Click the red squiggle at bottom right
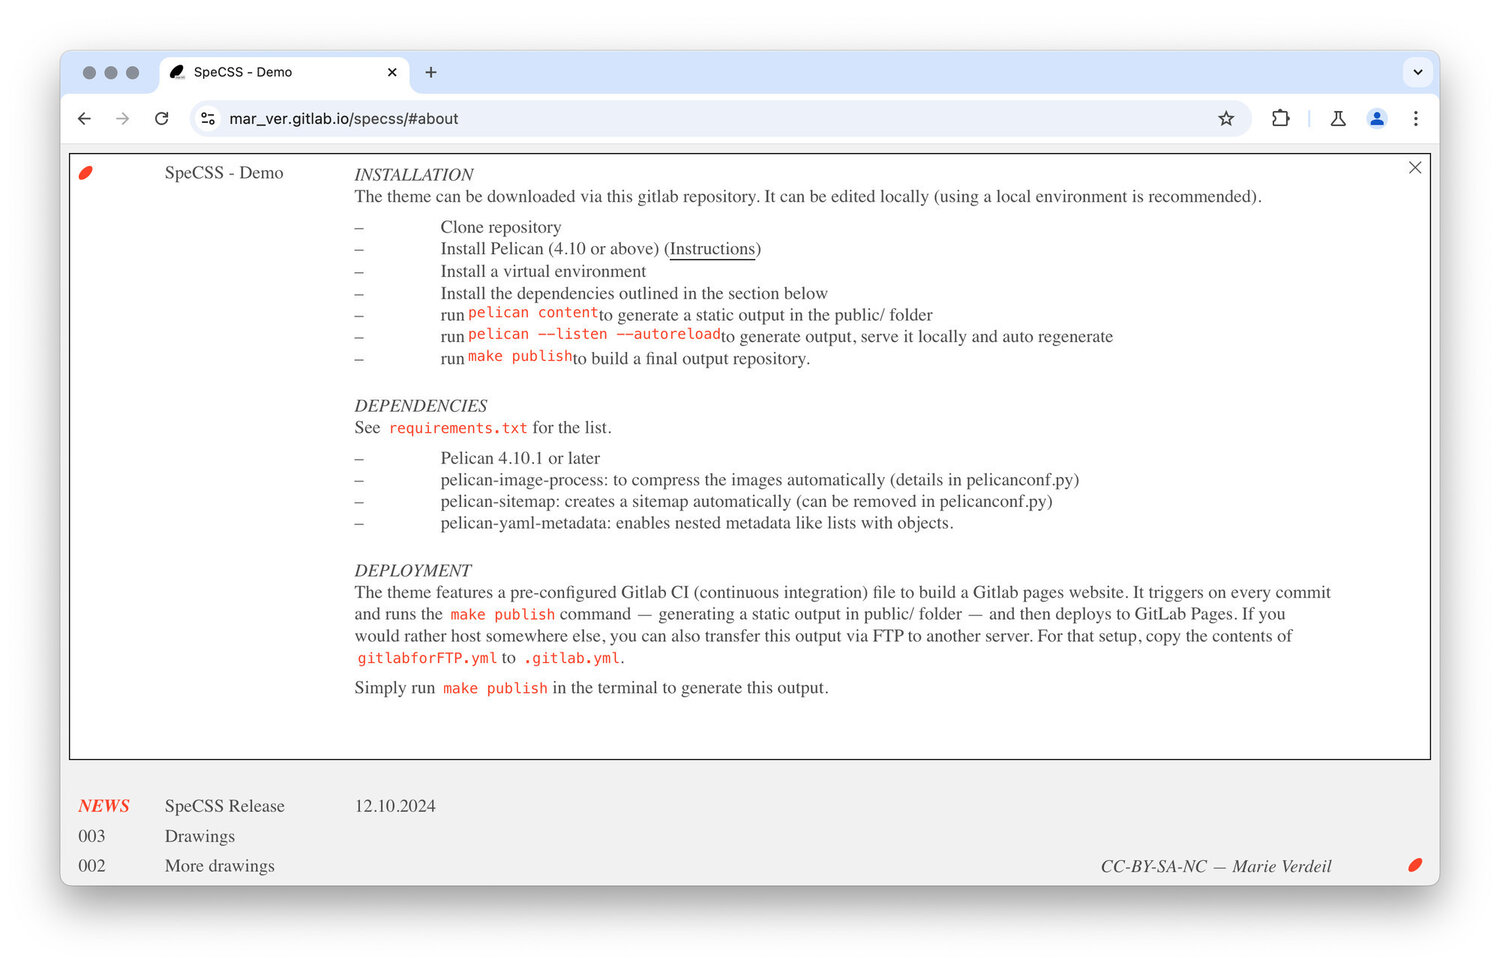 (x=1415, y=864)
